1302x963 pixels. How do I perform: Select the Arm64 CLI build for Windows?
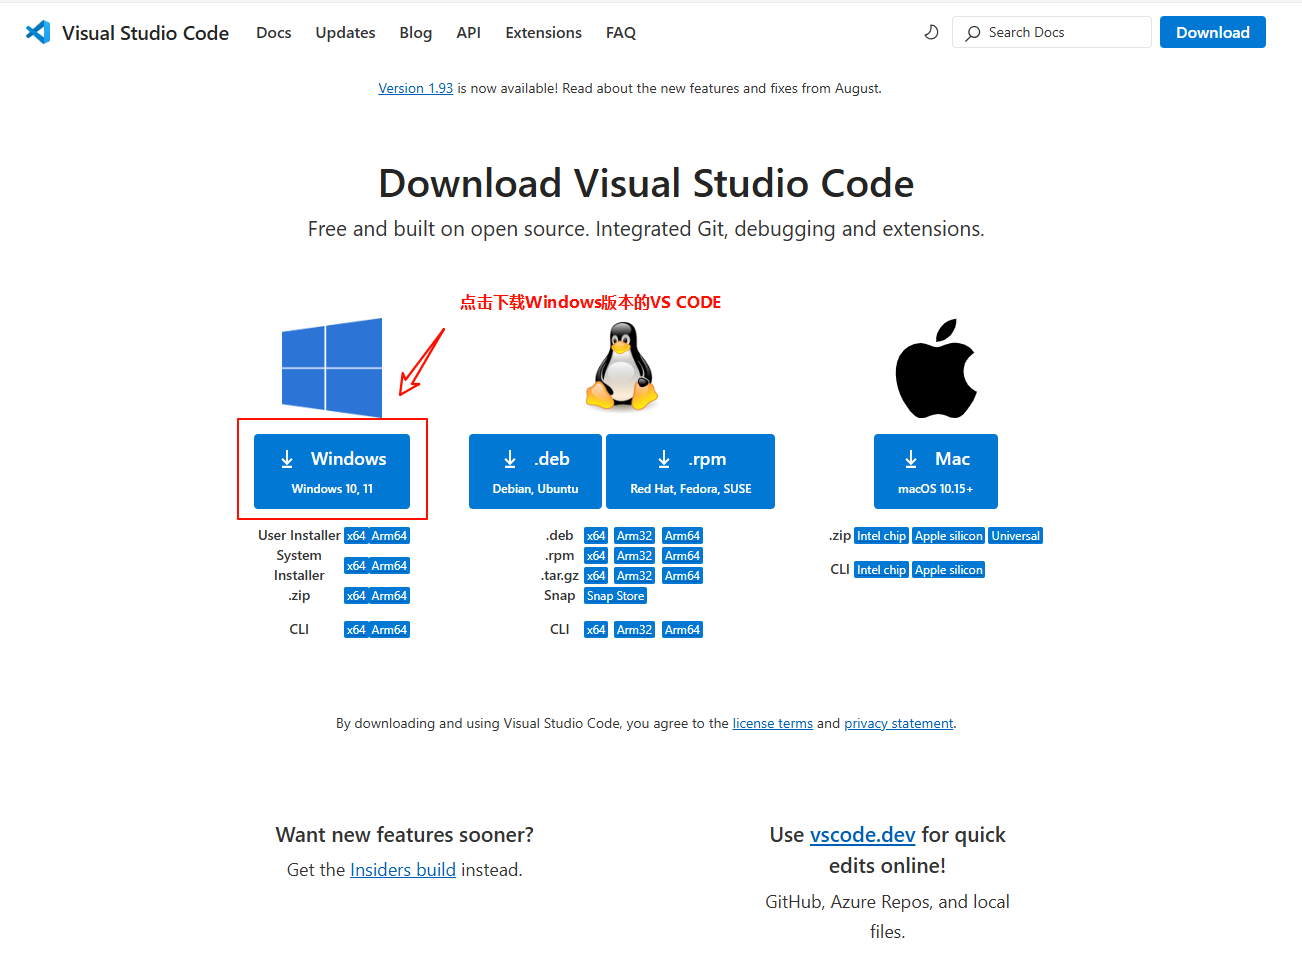389,629
